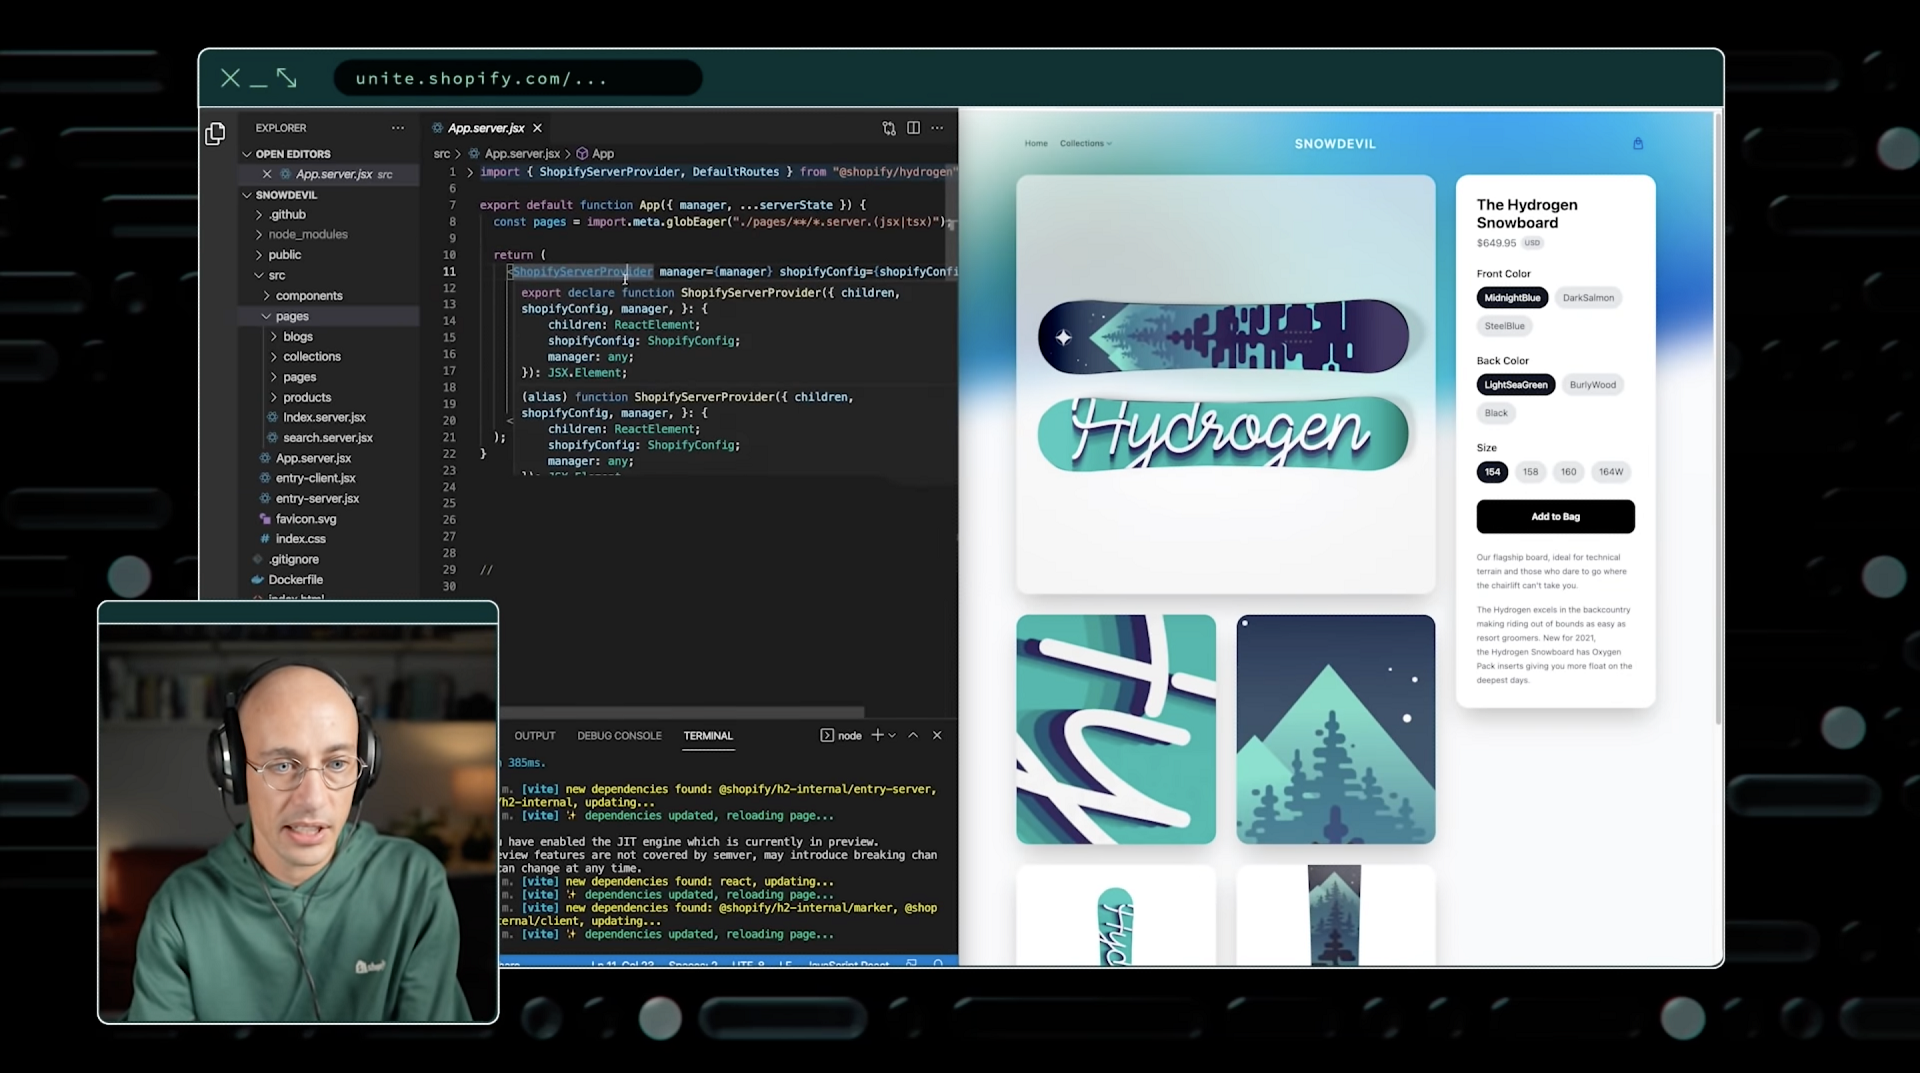Open the mountain trees product thumbnail
The image size is (1920, 1073).
click(1335, 729)
